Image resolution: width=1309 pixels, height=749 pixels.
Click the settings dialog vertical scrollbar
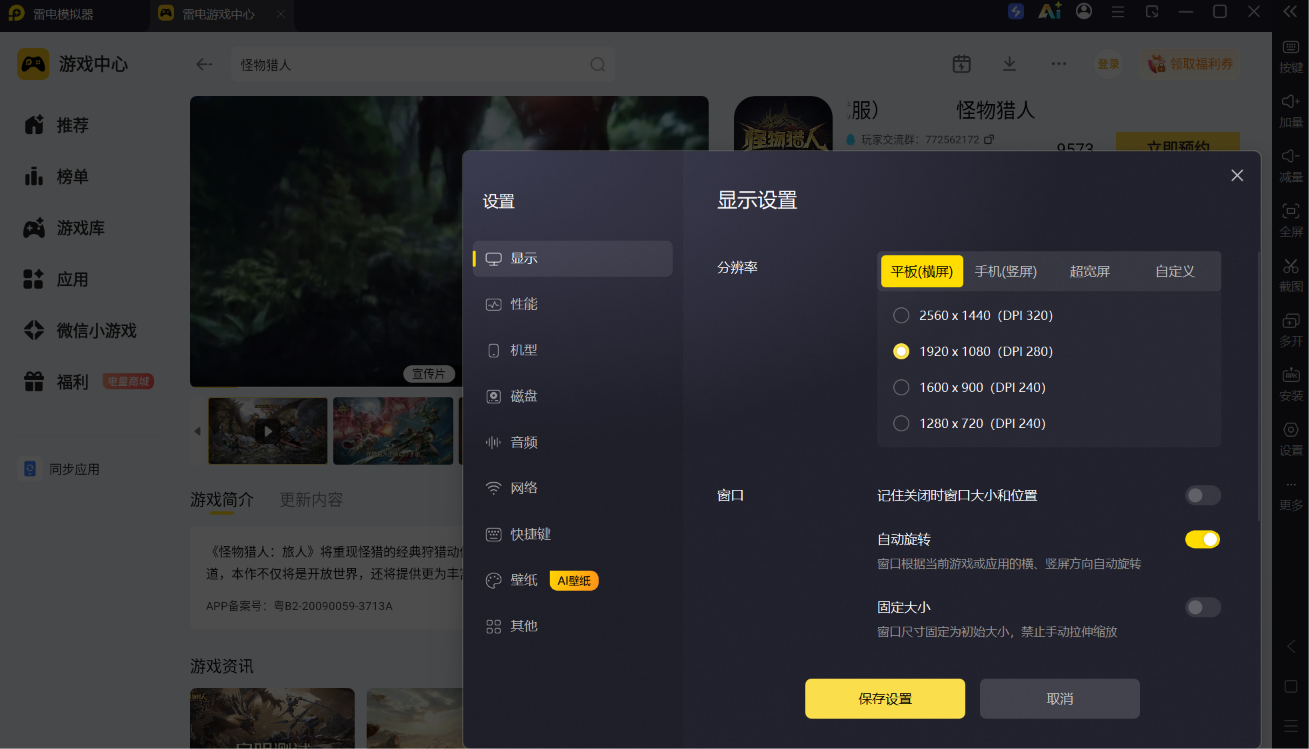[1259, 385]
